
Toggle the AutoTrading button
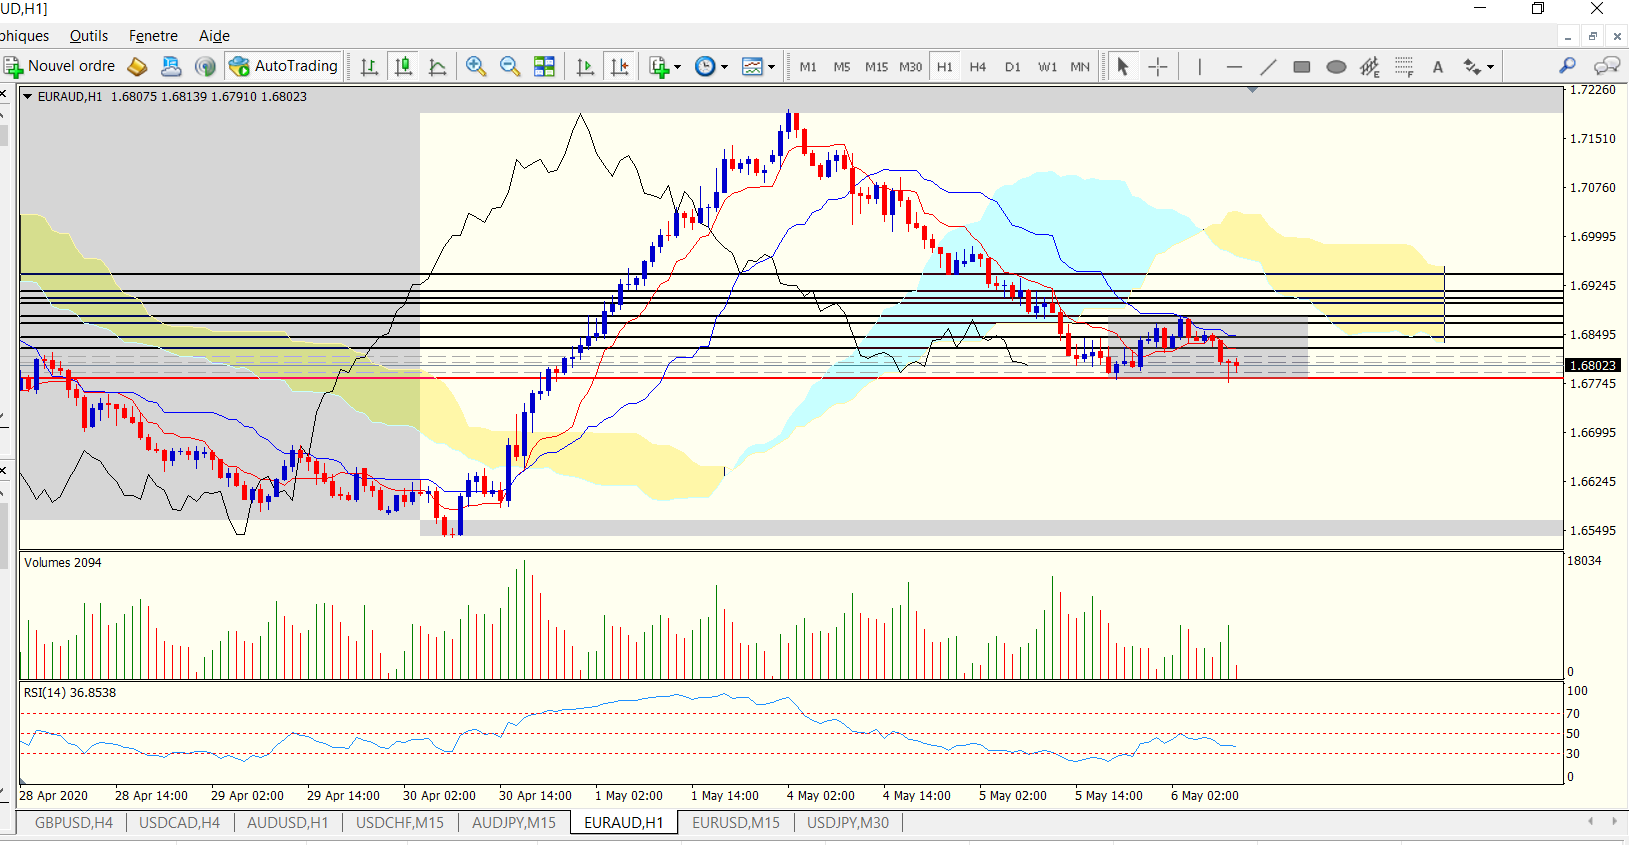pos(284,66)
